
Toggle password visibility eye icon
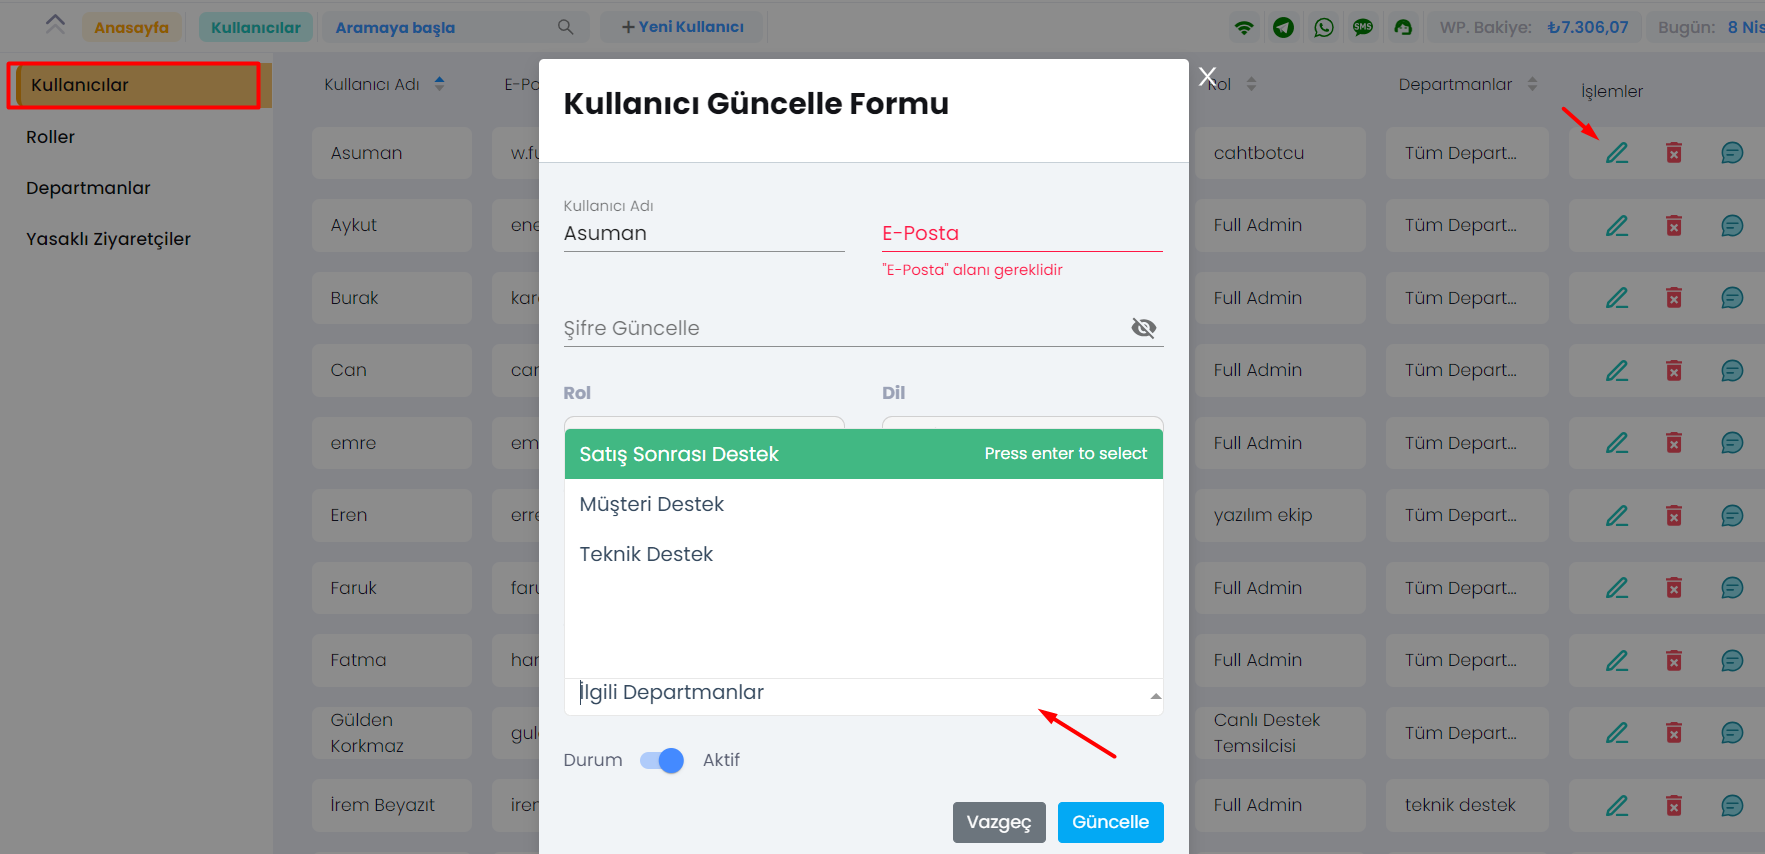pos(1144,328)
